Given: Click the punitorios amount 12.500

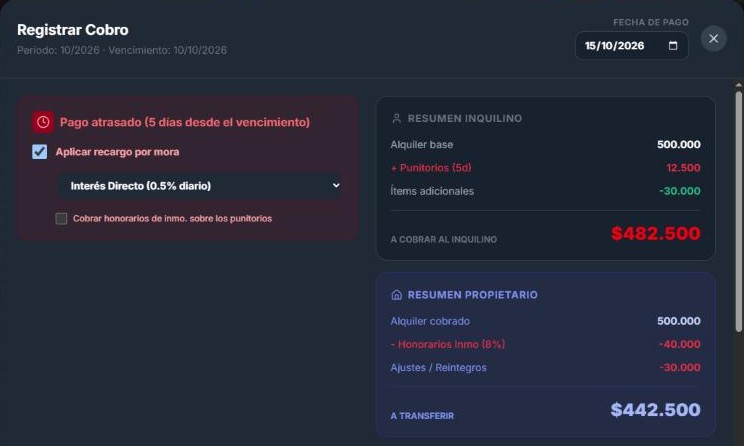Looking at the screenshot, I should [x=683, y=167].
